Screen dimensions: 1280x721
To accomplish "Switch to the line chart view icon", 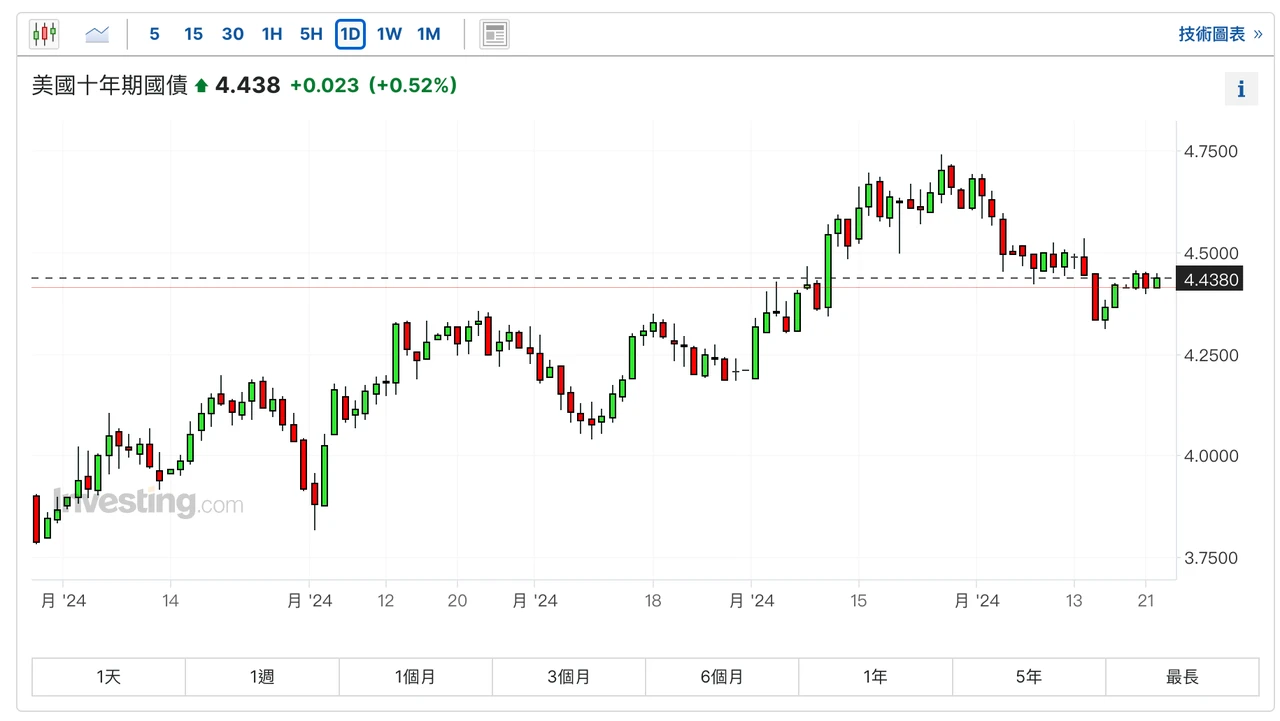I will [x=96, y=33].
